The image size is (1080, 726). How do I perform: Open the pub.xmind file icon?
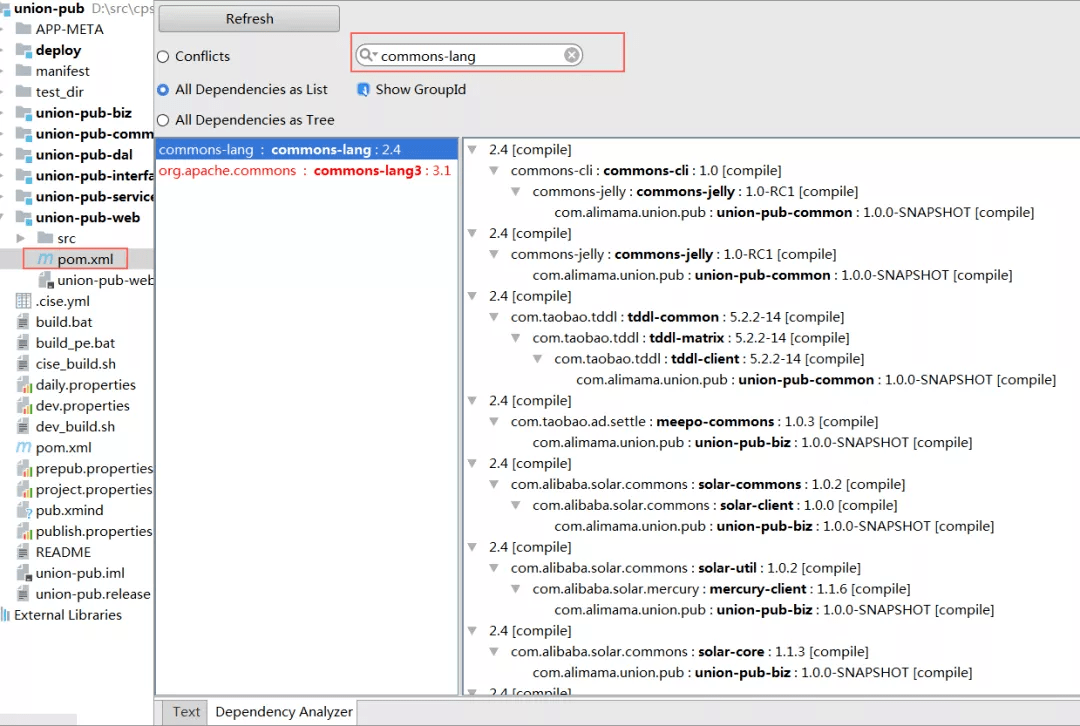(x=24, y=510)
